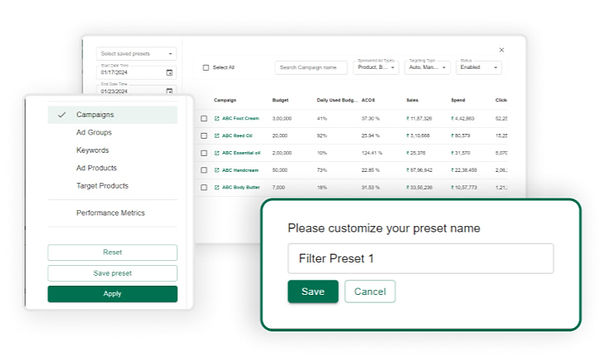Click the budget value 7,000
Image resolution: width=600 pixels, height=363 pixels.
coord(279,187)
